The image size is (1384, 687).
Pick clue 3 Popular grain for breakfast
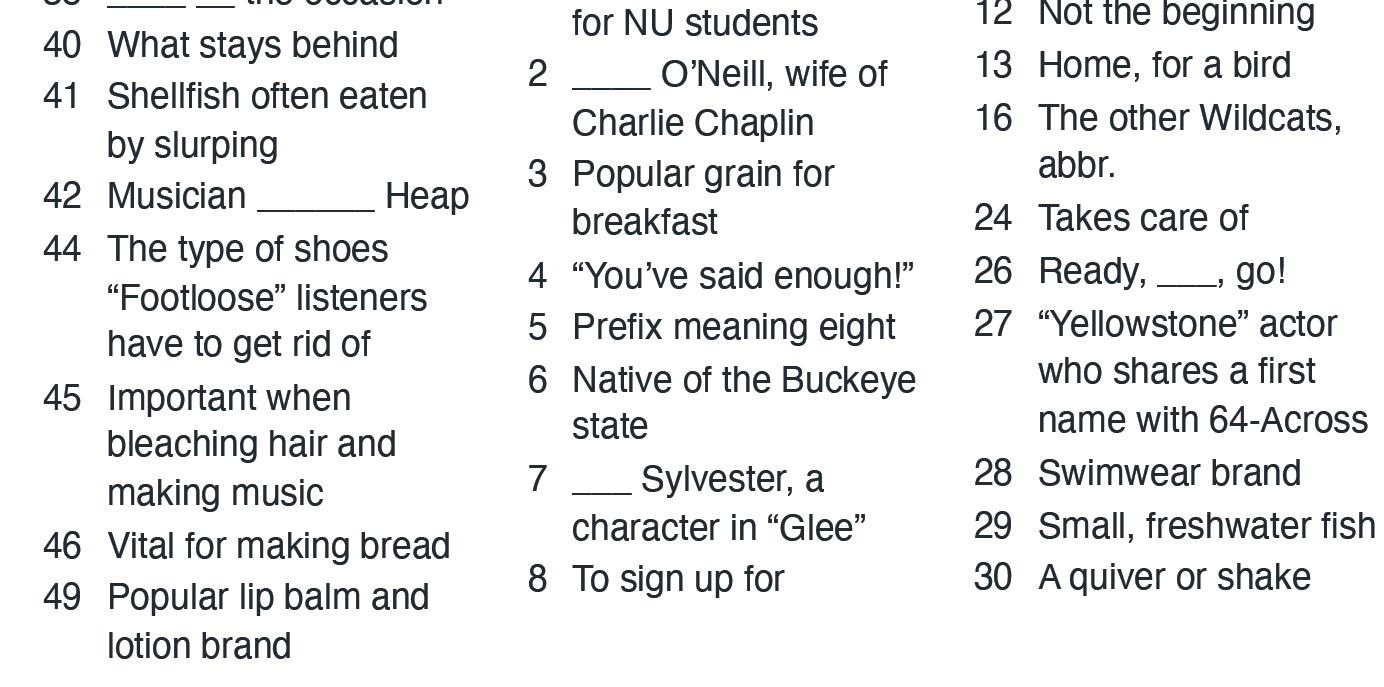(x=681, y=197)
